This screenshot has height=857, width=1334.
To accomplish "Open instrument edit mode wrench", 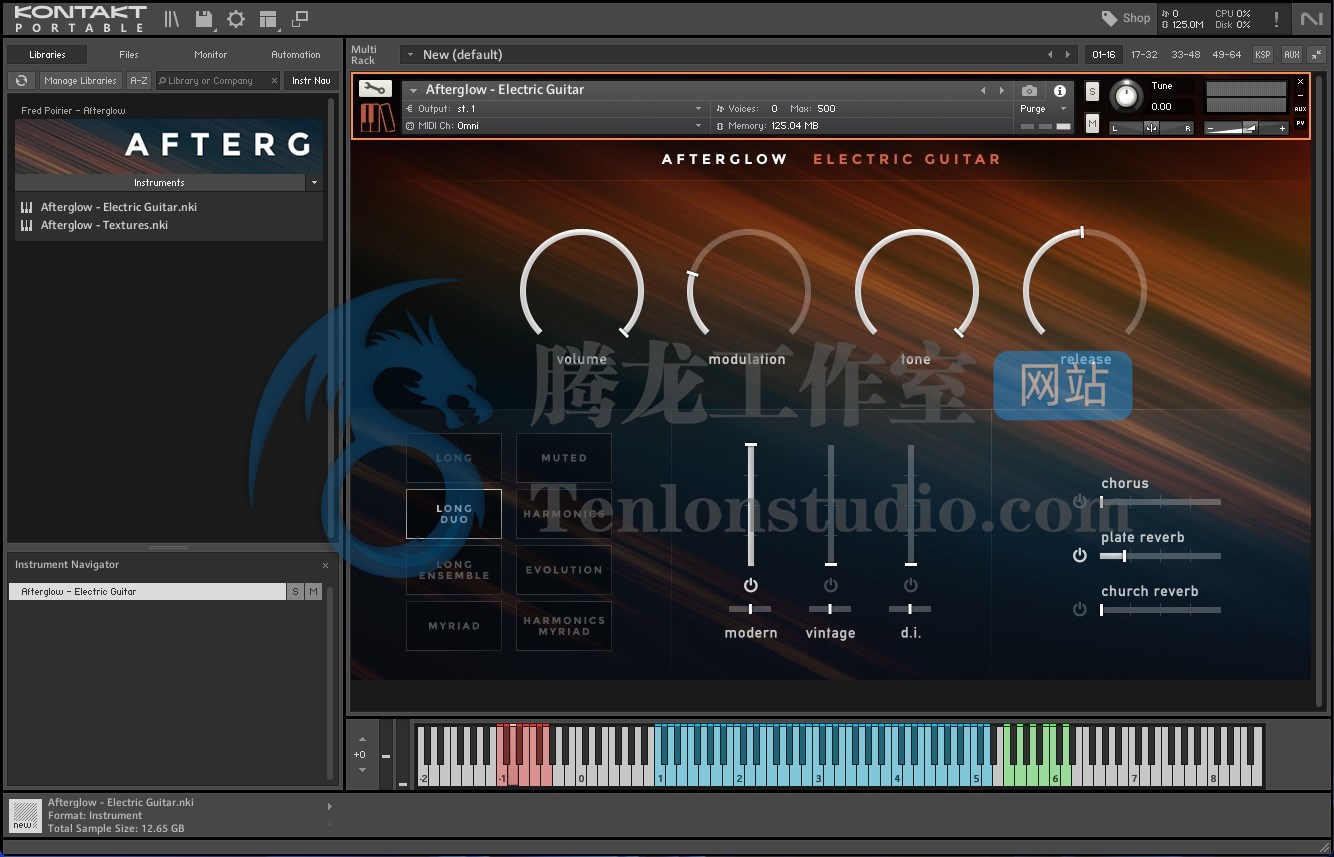I will (375, 89).
